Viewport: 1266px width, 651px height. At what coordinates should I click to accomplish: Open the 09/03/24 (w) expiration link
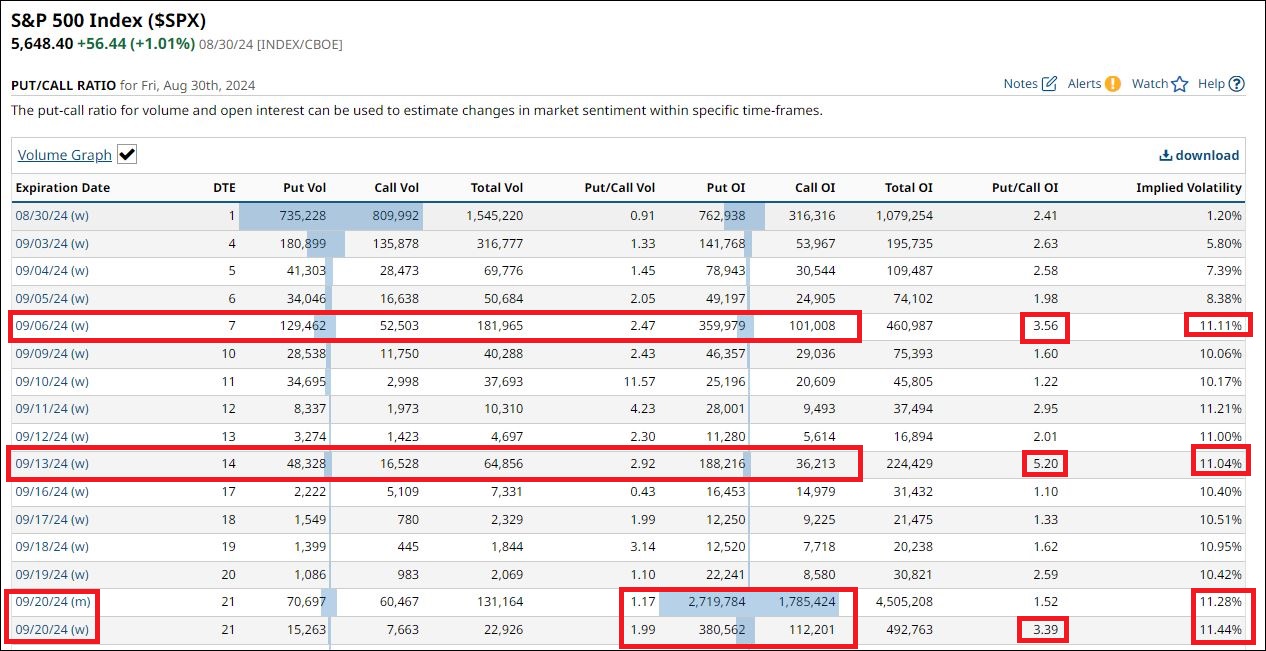pyautogui.click(x=51, y=243)
